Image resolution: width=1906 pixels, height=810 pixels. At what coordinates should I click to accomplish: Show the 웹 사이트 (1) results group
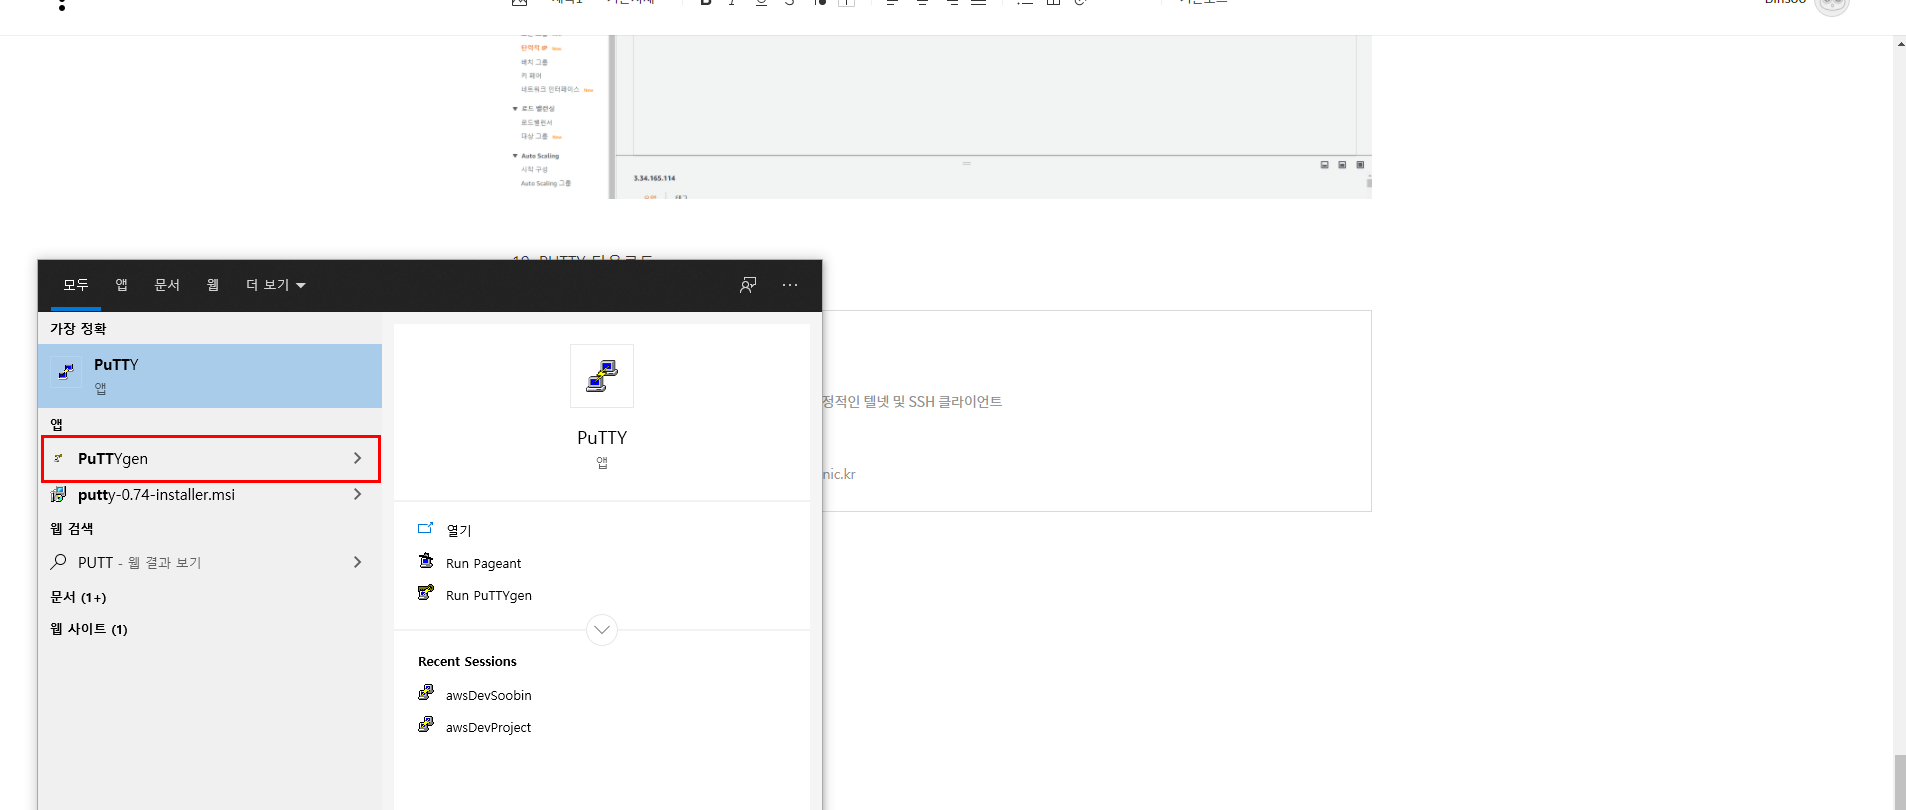[89, 629]
